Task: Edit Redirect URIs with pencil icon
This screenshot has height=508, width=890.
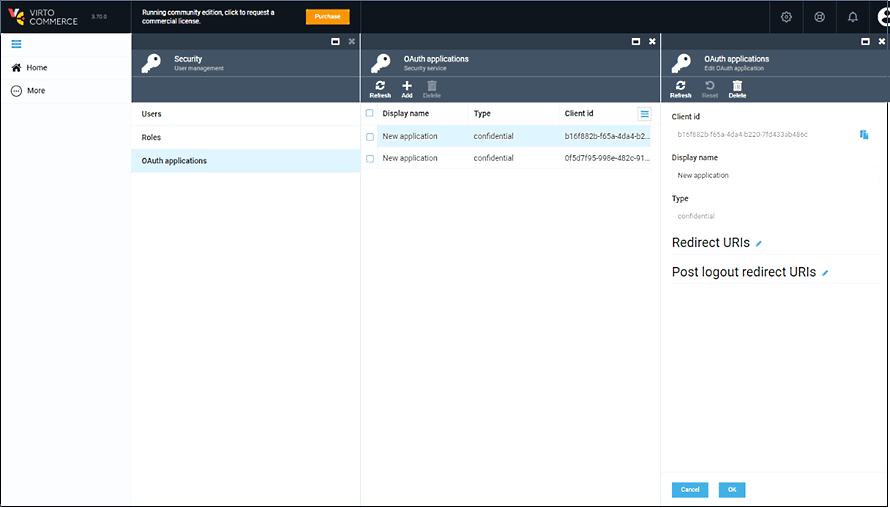Action: (759, 244)
